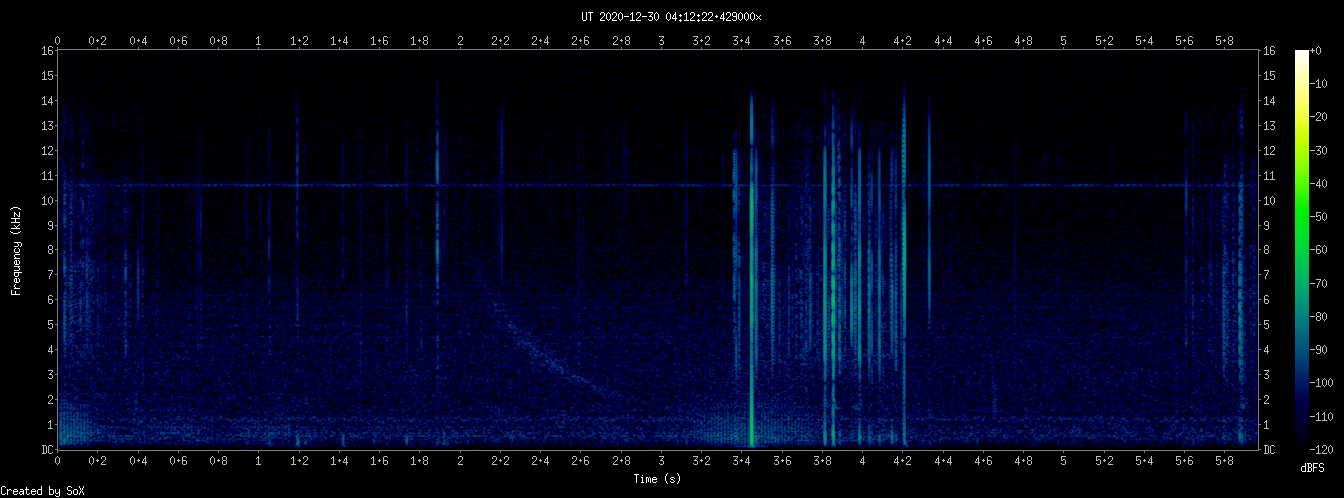Click the 10 kHz tick on right frequency axis

pyautogui.click(x=1270, y=201)
